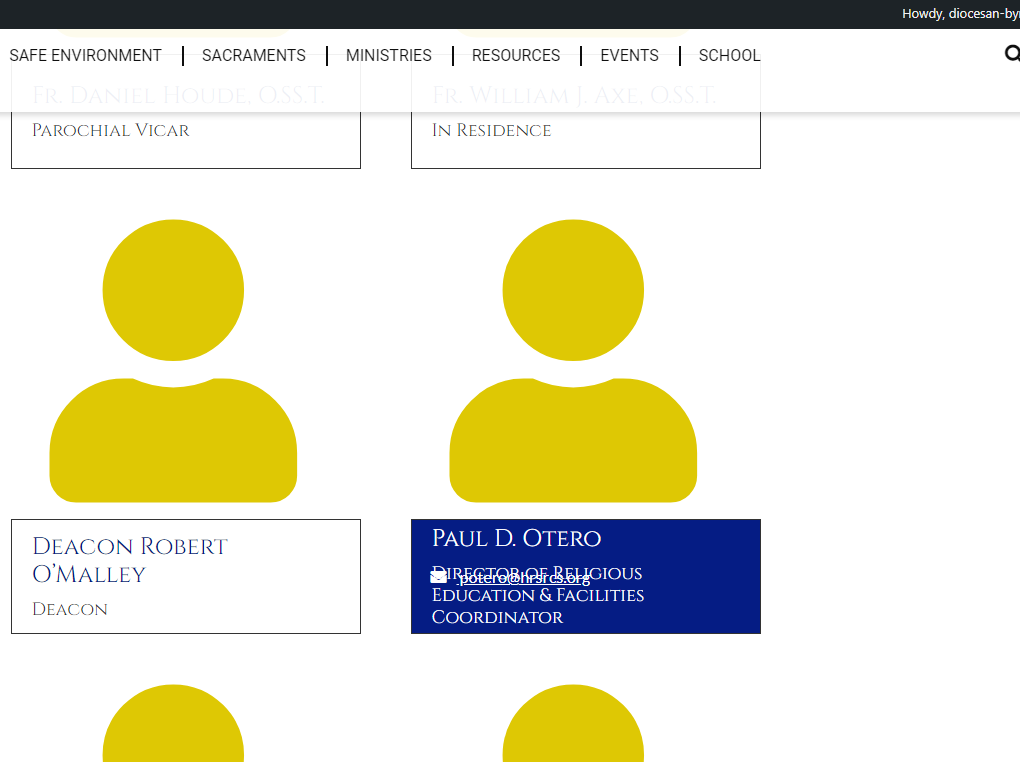Click the partial avatar below Deacon O'Malley's card
Image resolution: width=1020 pixels, height=762 pixels.
pos(173,725)
